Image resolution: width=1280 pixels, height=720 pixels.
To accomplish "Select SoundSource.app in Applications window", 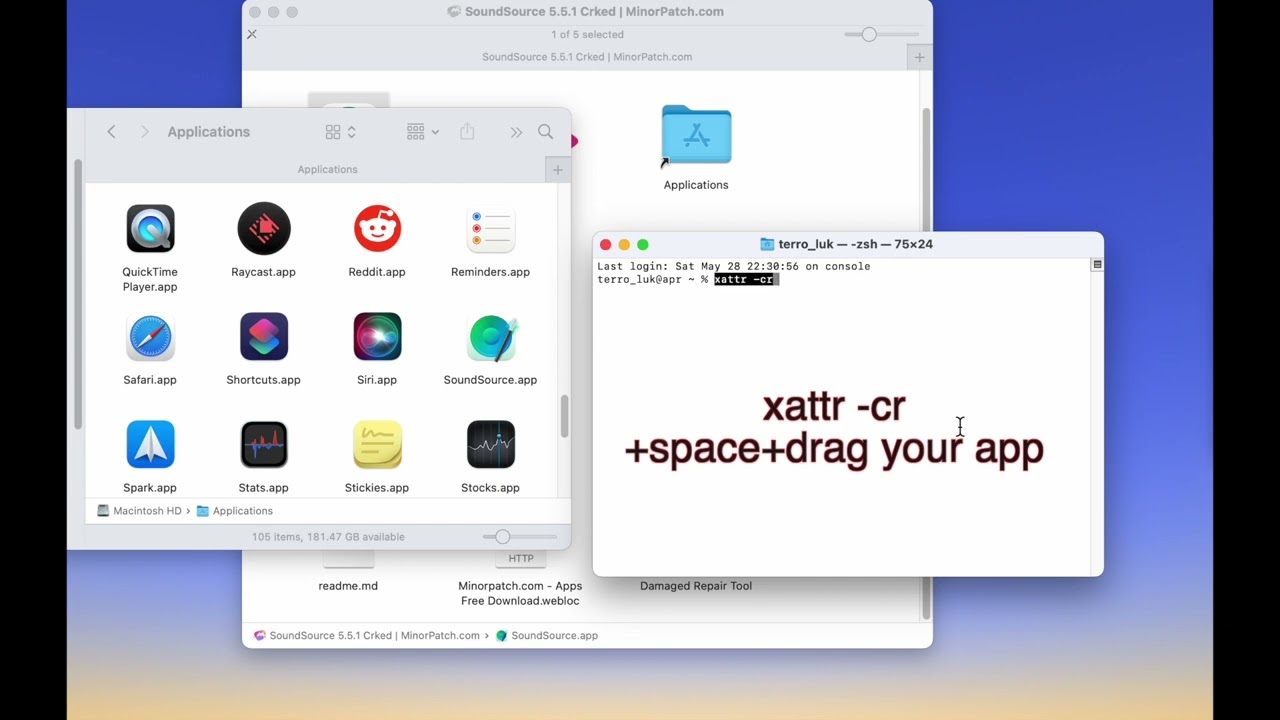I will point(490,338).
